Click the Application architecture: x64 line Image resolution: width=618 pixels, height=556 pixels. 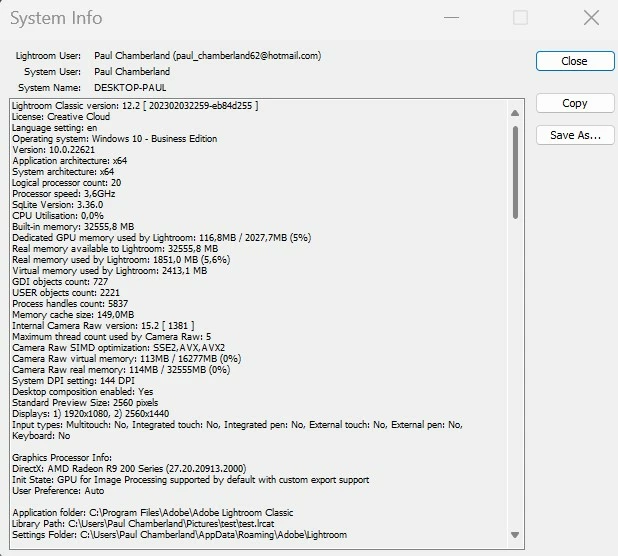[x=70, y=161]
